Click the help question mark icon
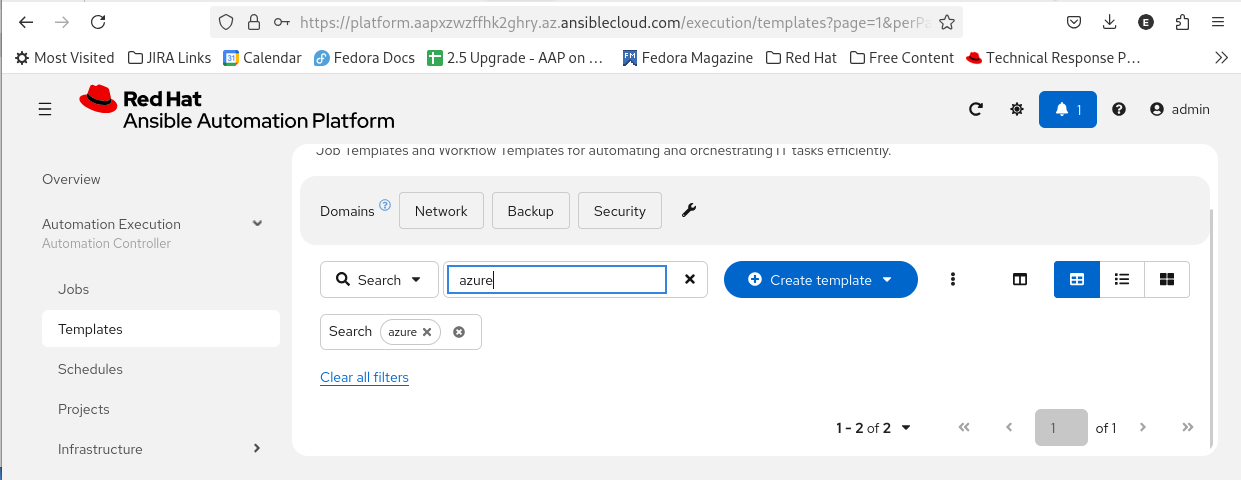The height and width of the screenshot is (480, 1241). (x=1119, y=110)
